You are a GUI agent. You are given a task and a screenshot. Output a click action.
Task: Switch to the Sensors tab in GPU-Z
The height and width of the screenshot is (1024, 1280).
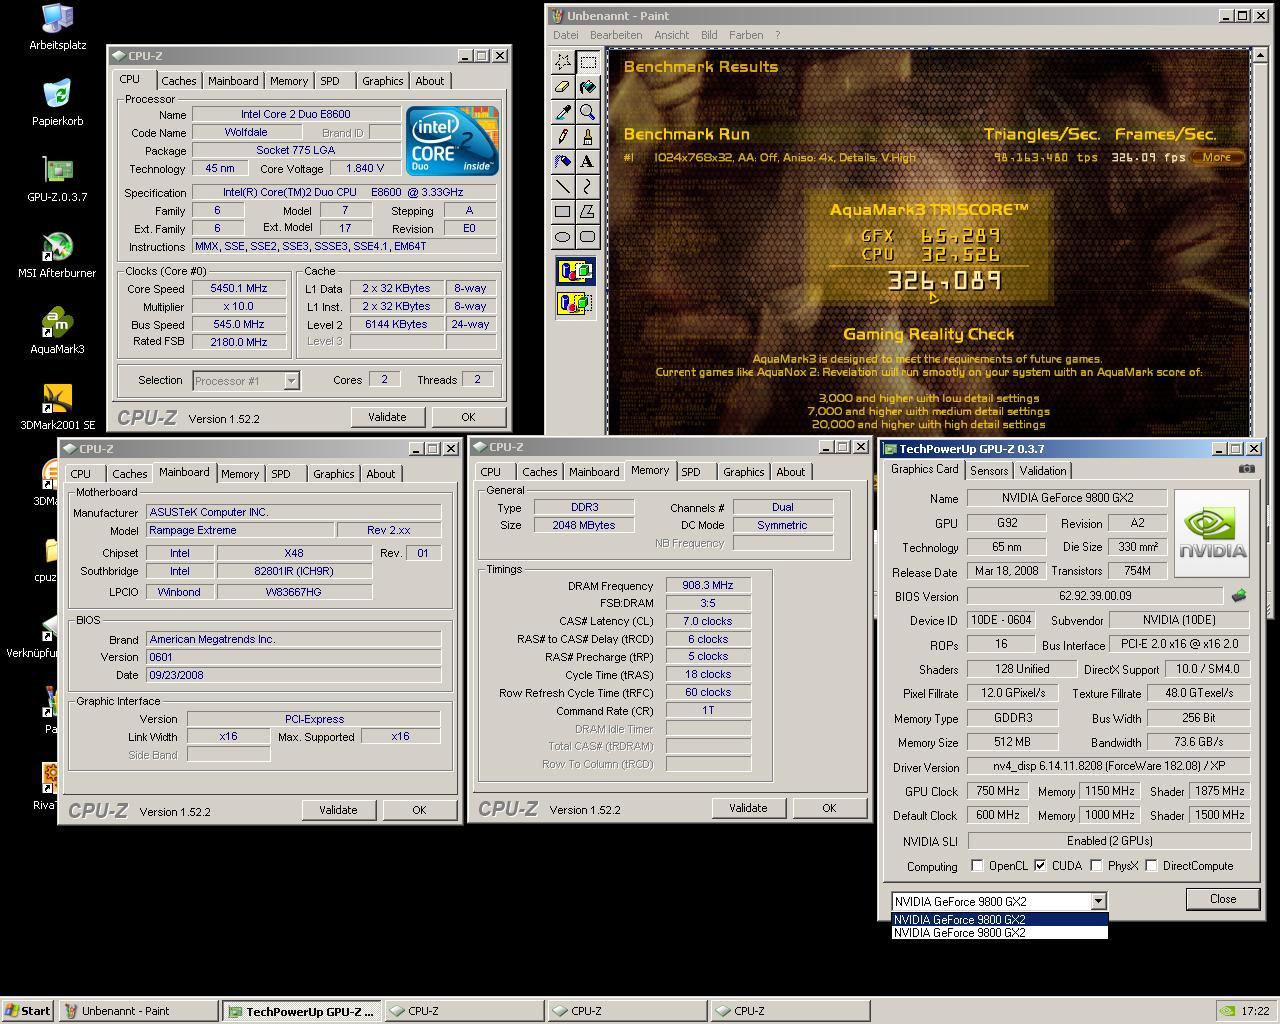click(x=989, y=471)
